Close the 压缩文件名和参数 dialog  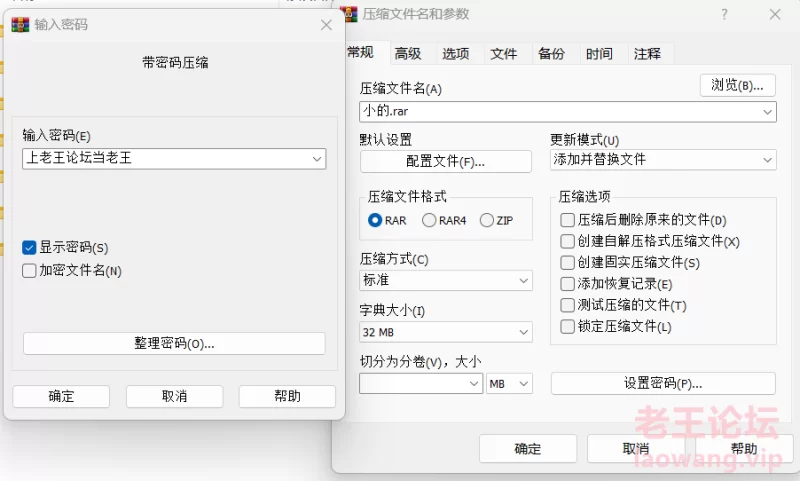tap(775, 14)
